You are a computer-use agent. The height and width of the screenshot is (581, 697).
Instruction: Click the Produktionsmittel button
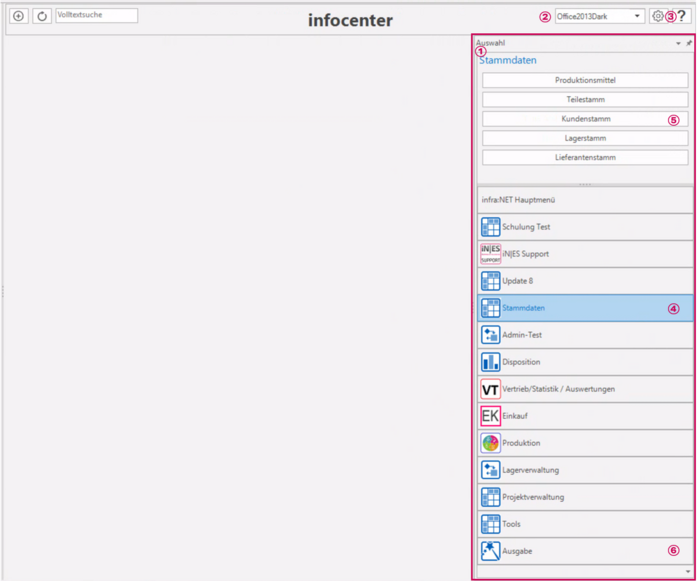(584, 80)
